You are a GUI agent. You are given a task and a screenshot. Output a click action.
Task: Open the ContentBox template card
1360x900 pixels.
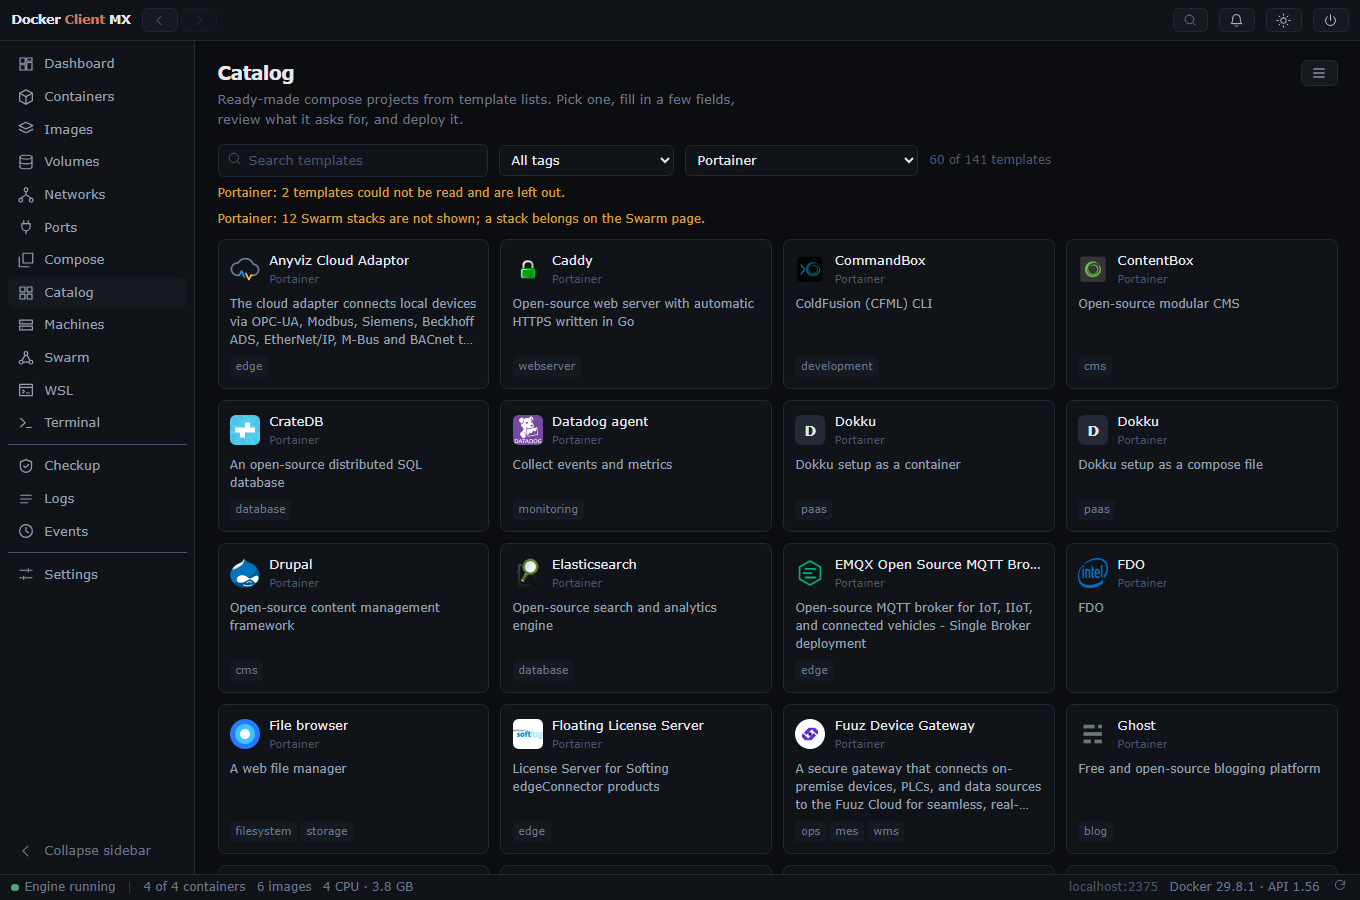(1202, 314)
